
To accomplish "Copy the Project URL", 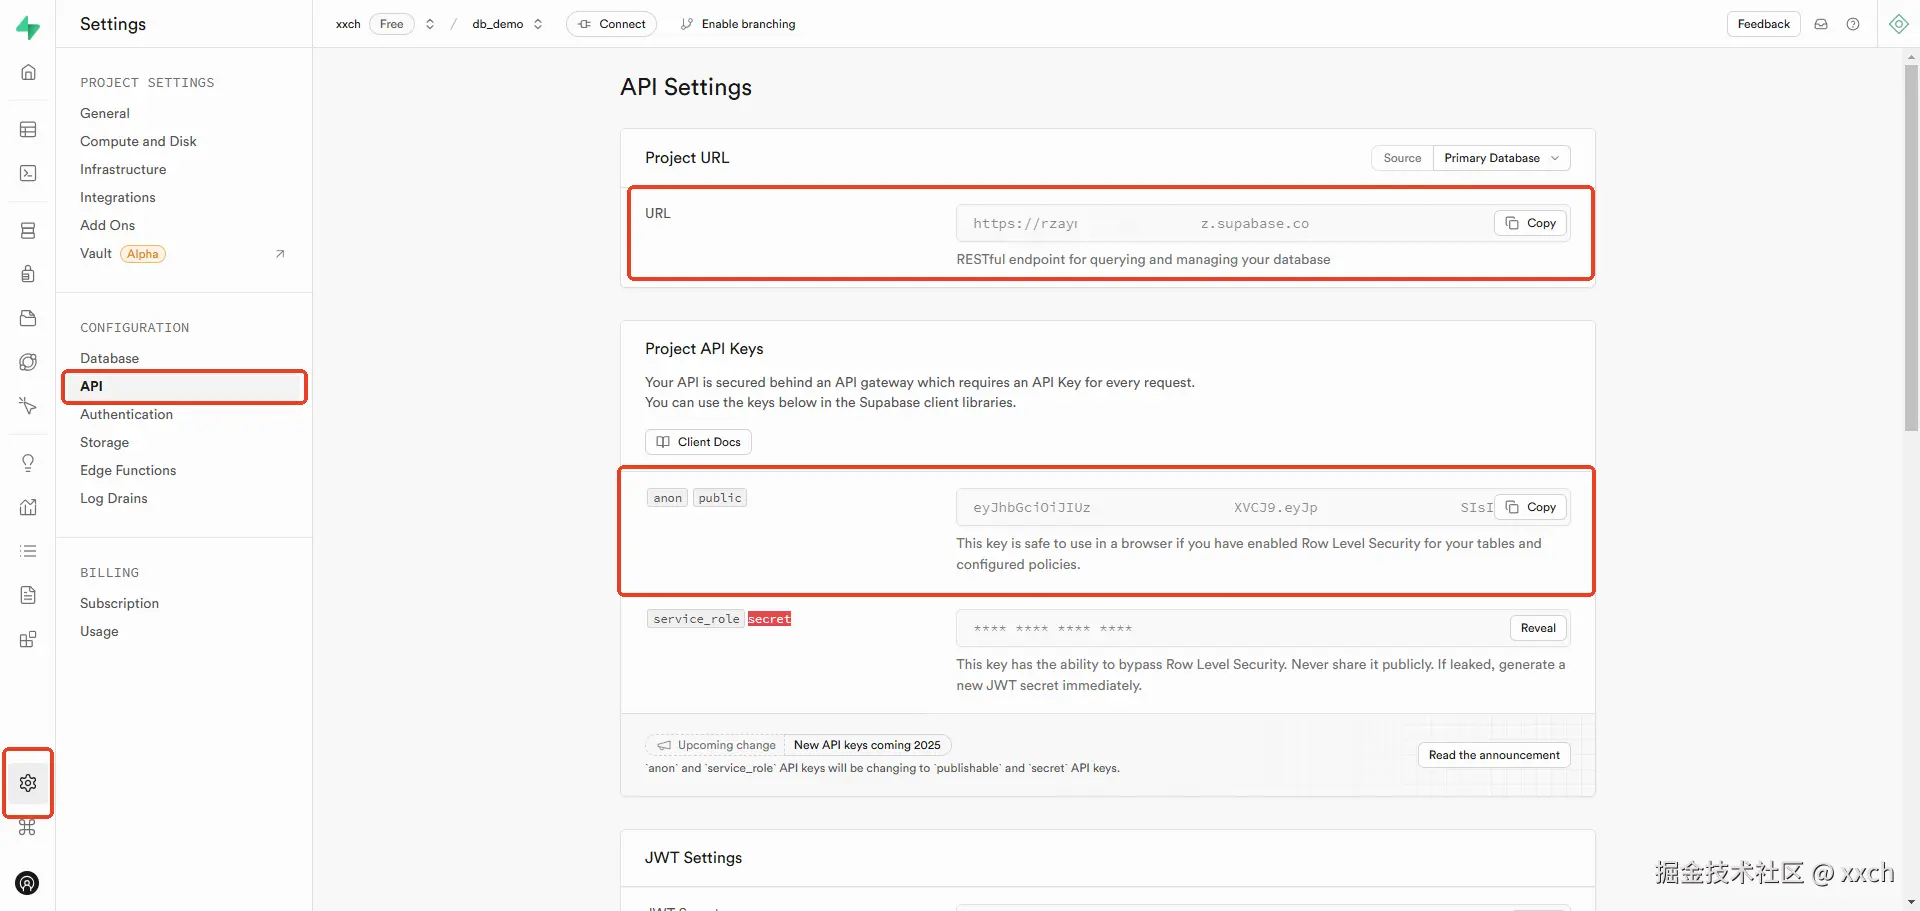I will click(1530, 223).
